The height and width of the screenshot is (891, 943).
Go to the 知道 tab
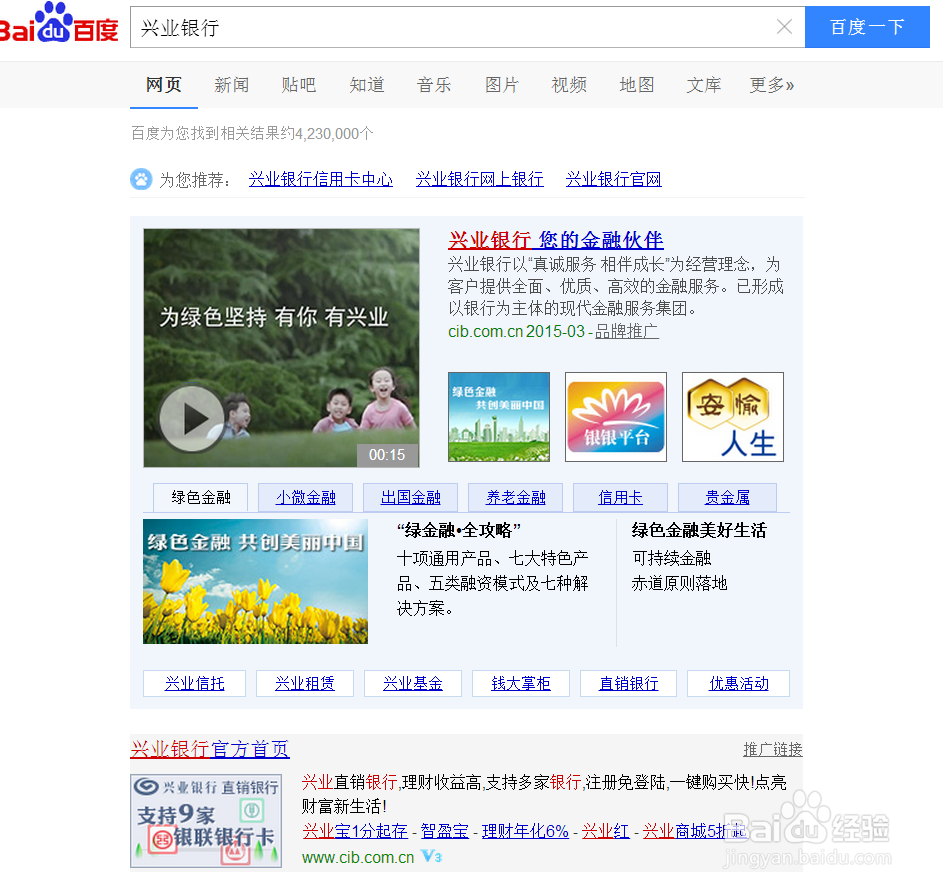click(x=367, y=85)
